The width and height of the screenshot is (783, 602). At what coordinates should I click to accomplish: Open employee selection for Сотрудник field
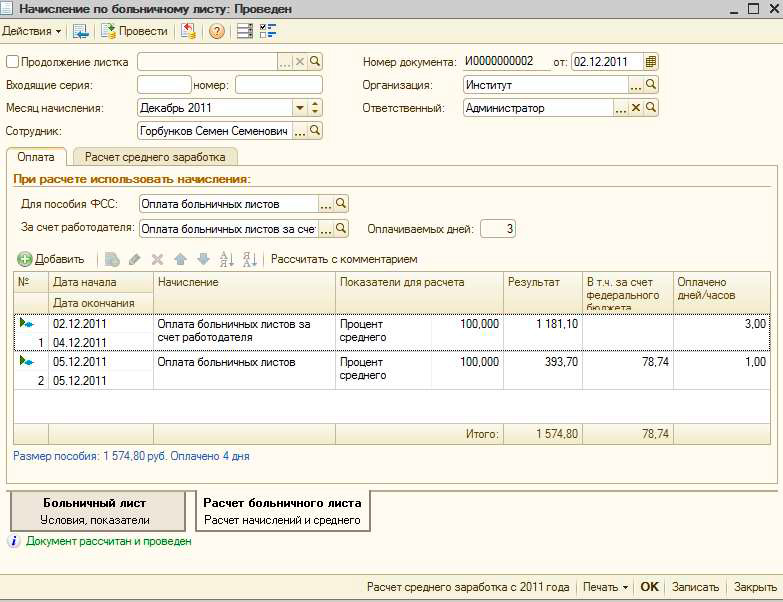click(300, 131)
